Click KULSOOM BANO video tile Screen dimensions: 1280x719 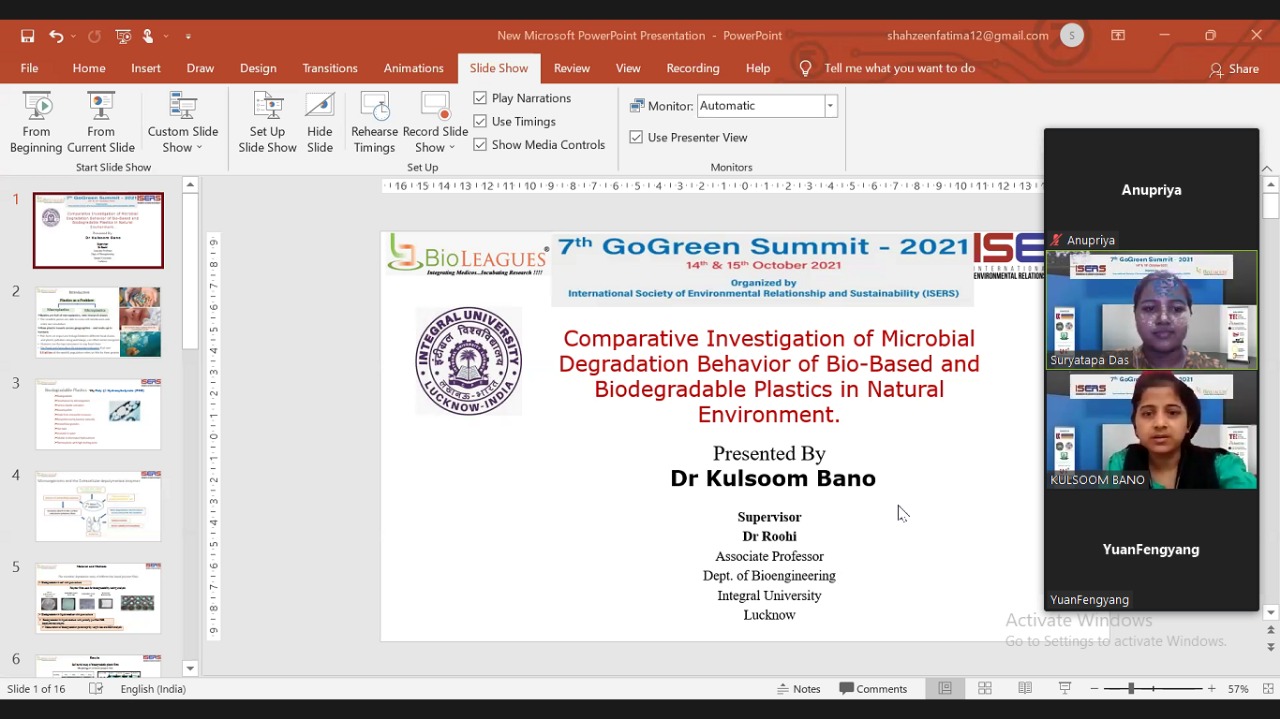point(1151,431)
